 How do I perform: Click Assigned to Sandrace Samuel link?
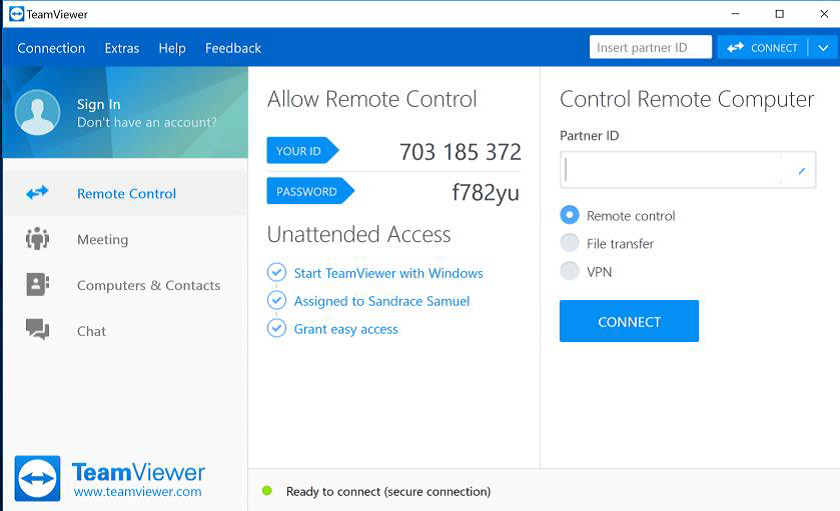click(x=381, y=301)
